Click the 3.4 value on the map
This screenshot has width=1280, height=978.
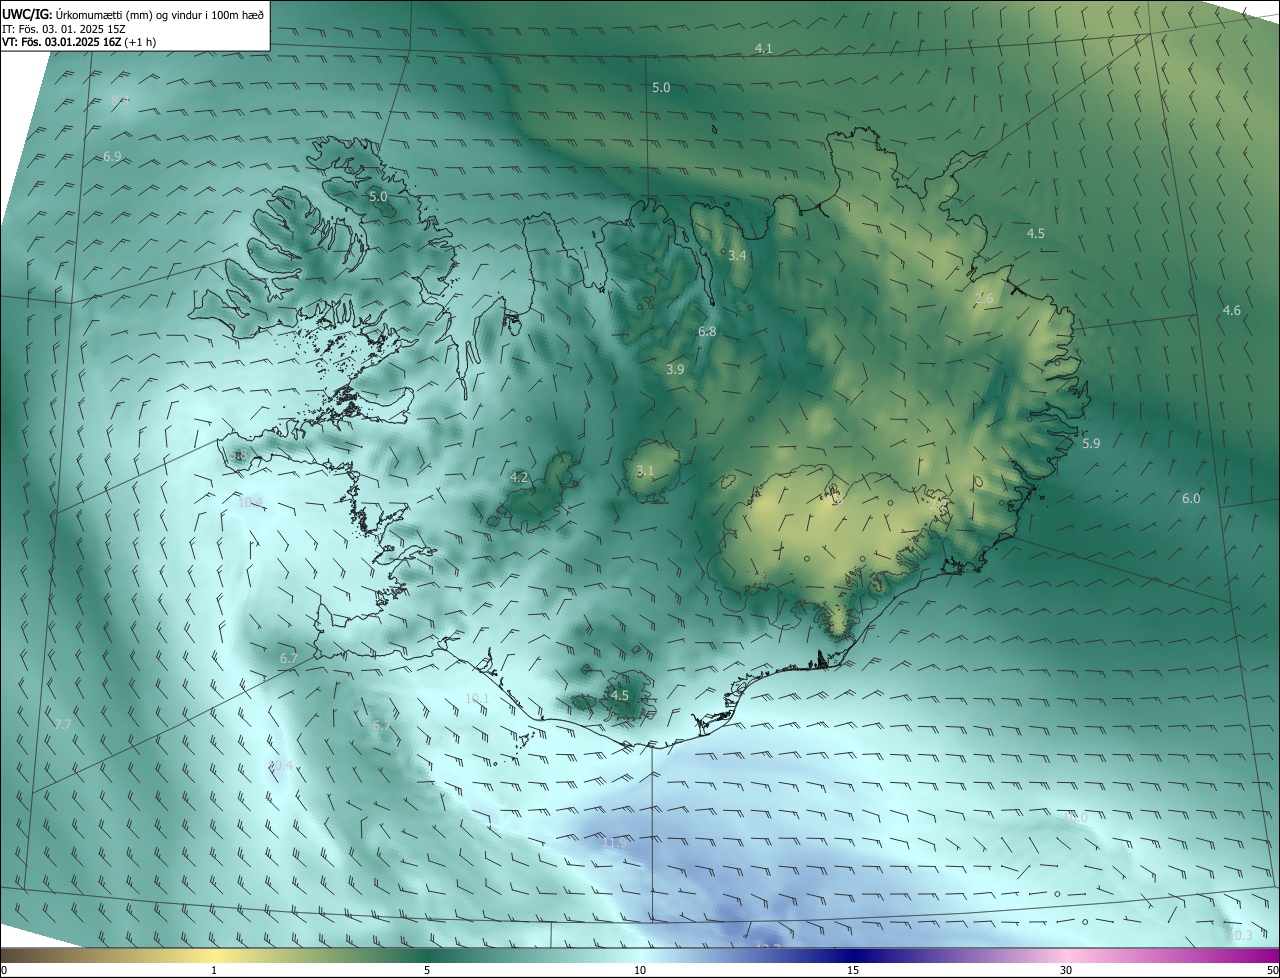(x=737, y=256)
